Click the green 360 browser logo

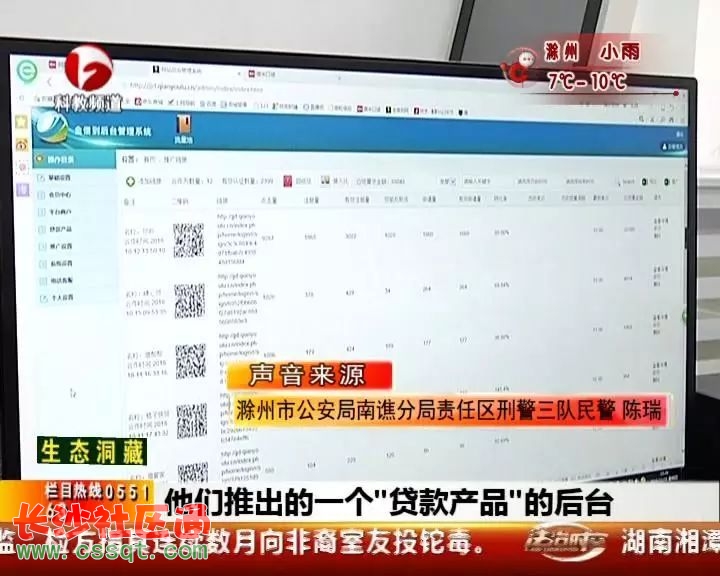(27, 70)
